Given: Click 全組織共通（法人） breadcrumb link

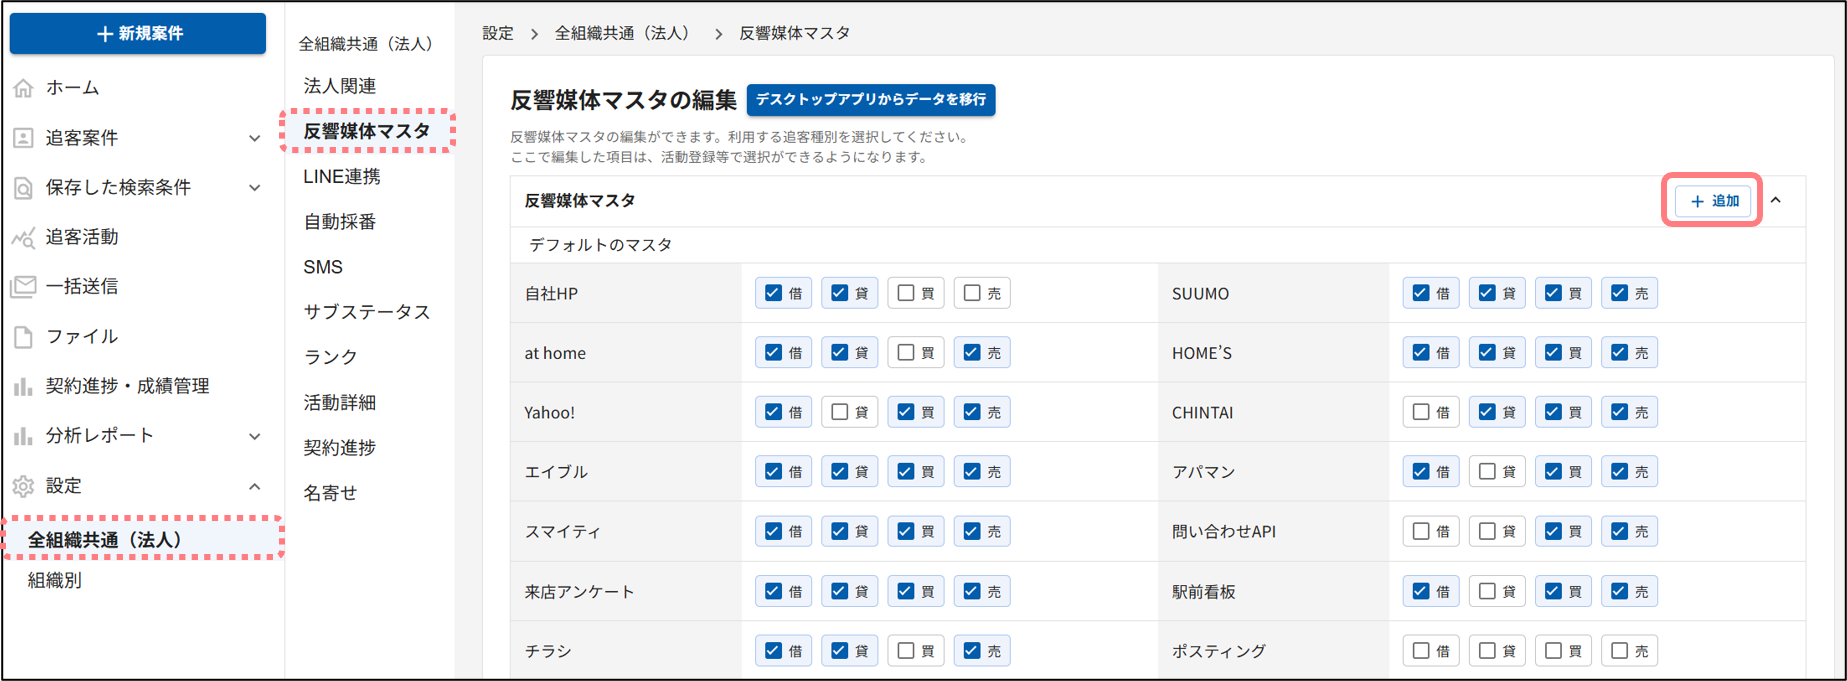Looking at the screenshot, I should pyautogui.click(x=624, y=33).
